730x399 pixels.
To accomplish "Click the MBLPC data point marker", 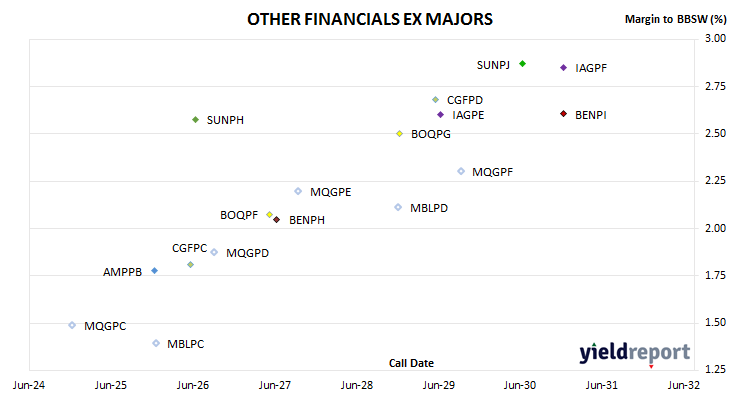I will (156, 343).
